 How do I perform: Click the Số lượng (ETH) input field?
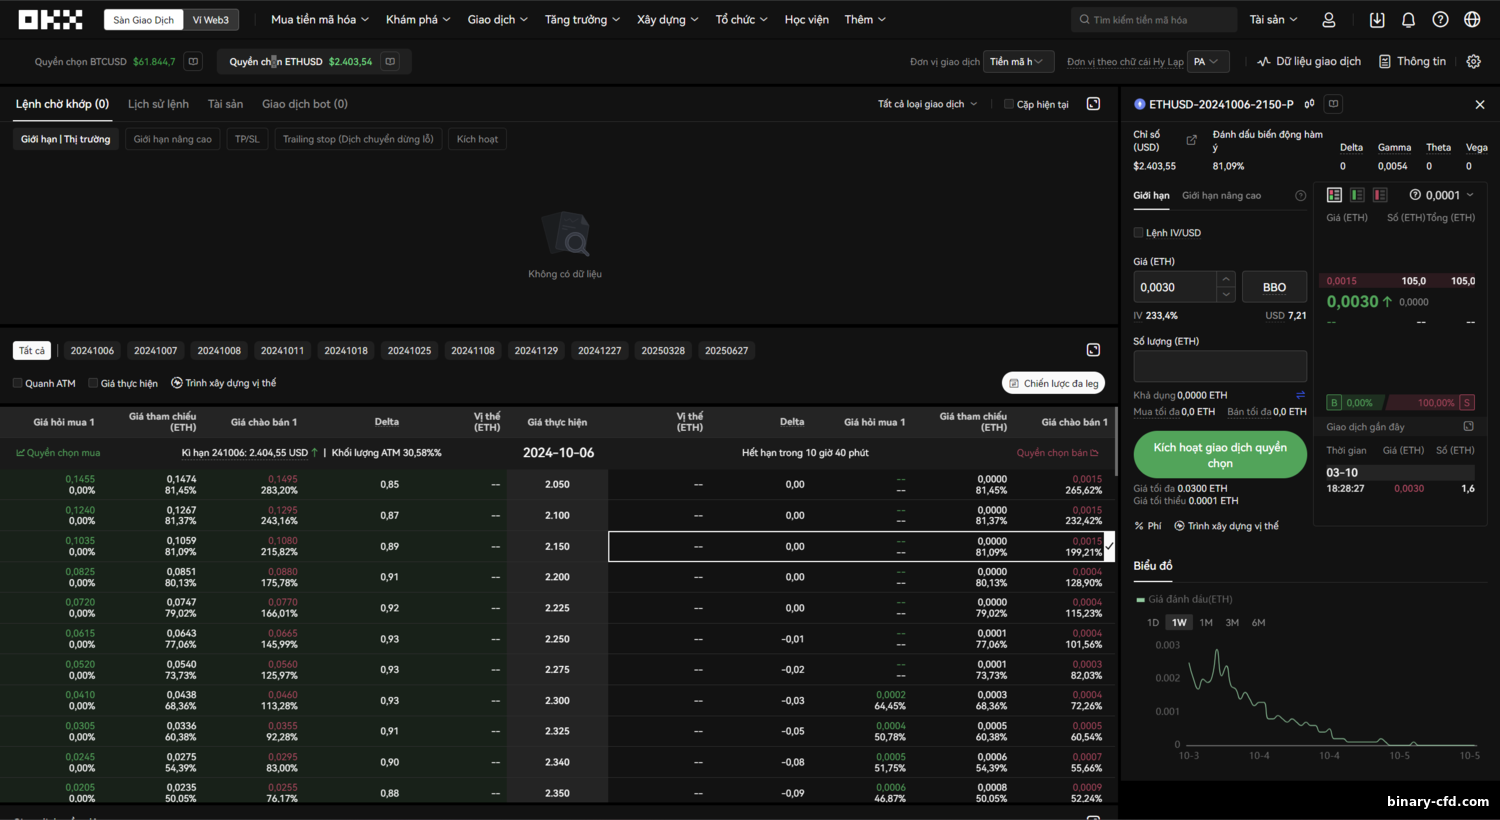pos(1220,366)
